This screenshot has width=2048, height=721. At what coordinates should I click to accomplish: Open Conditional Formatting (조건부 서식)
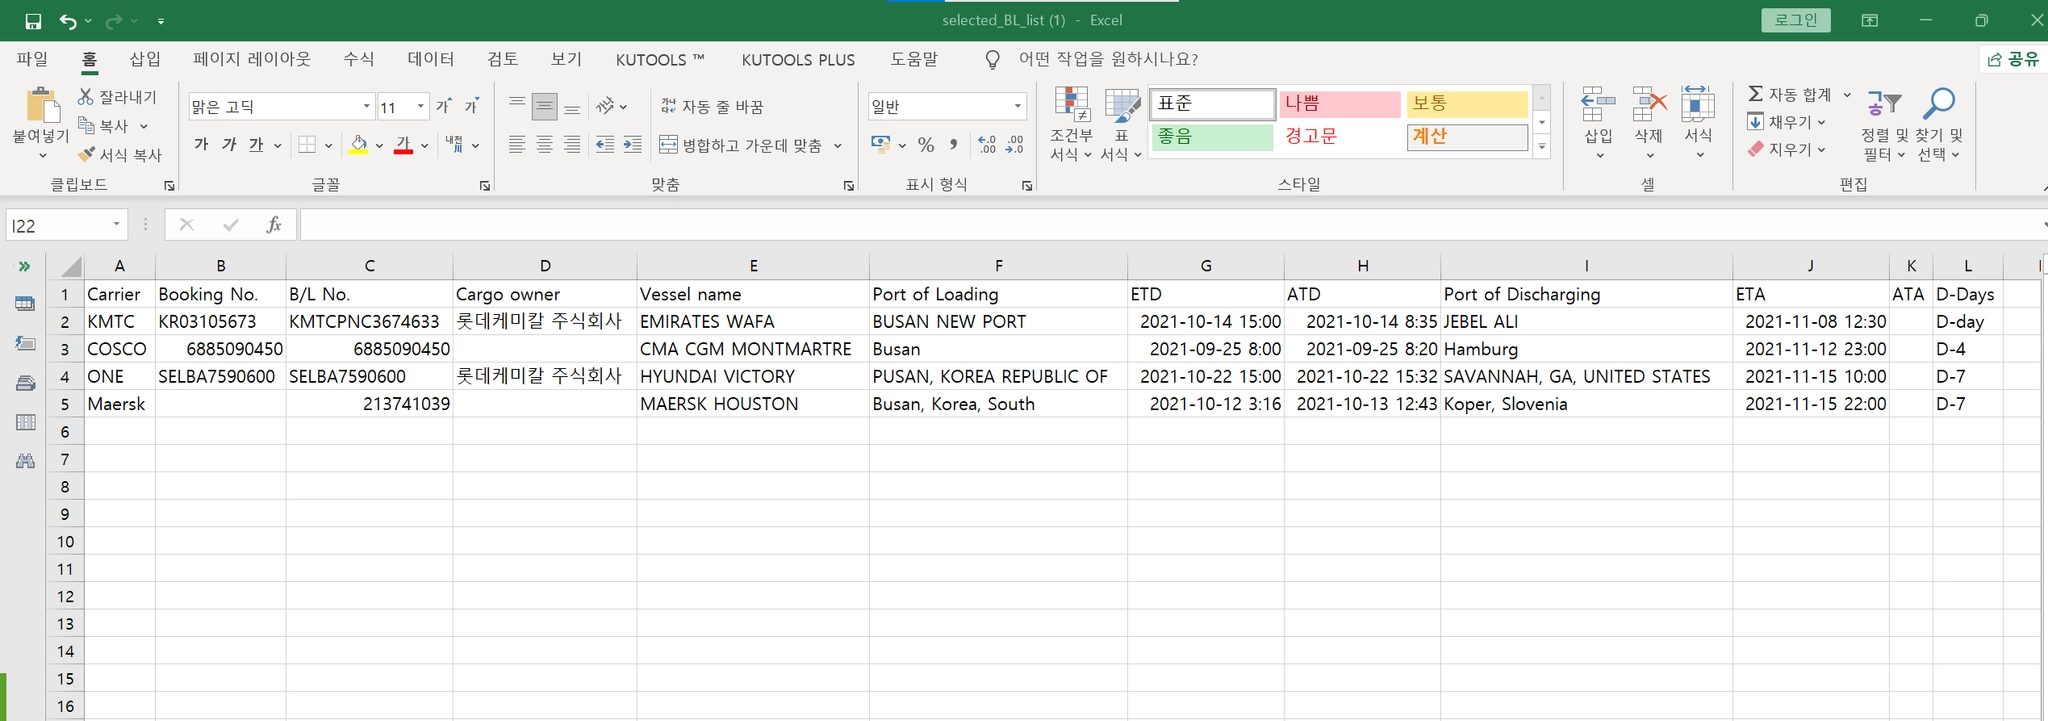pos(1071,124)
